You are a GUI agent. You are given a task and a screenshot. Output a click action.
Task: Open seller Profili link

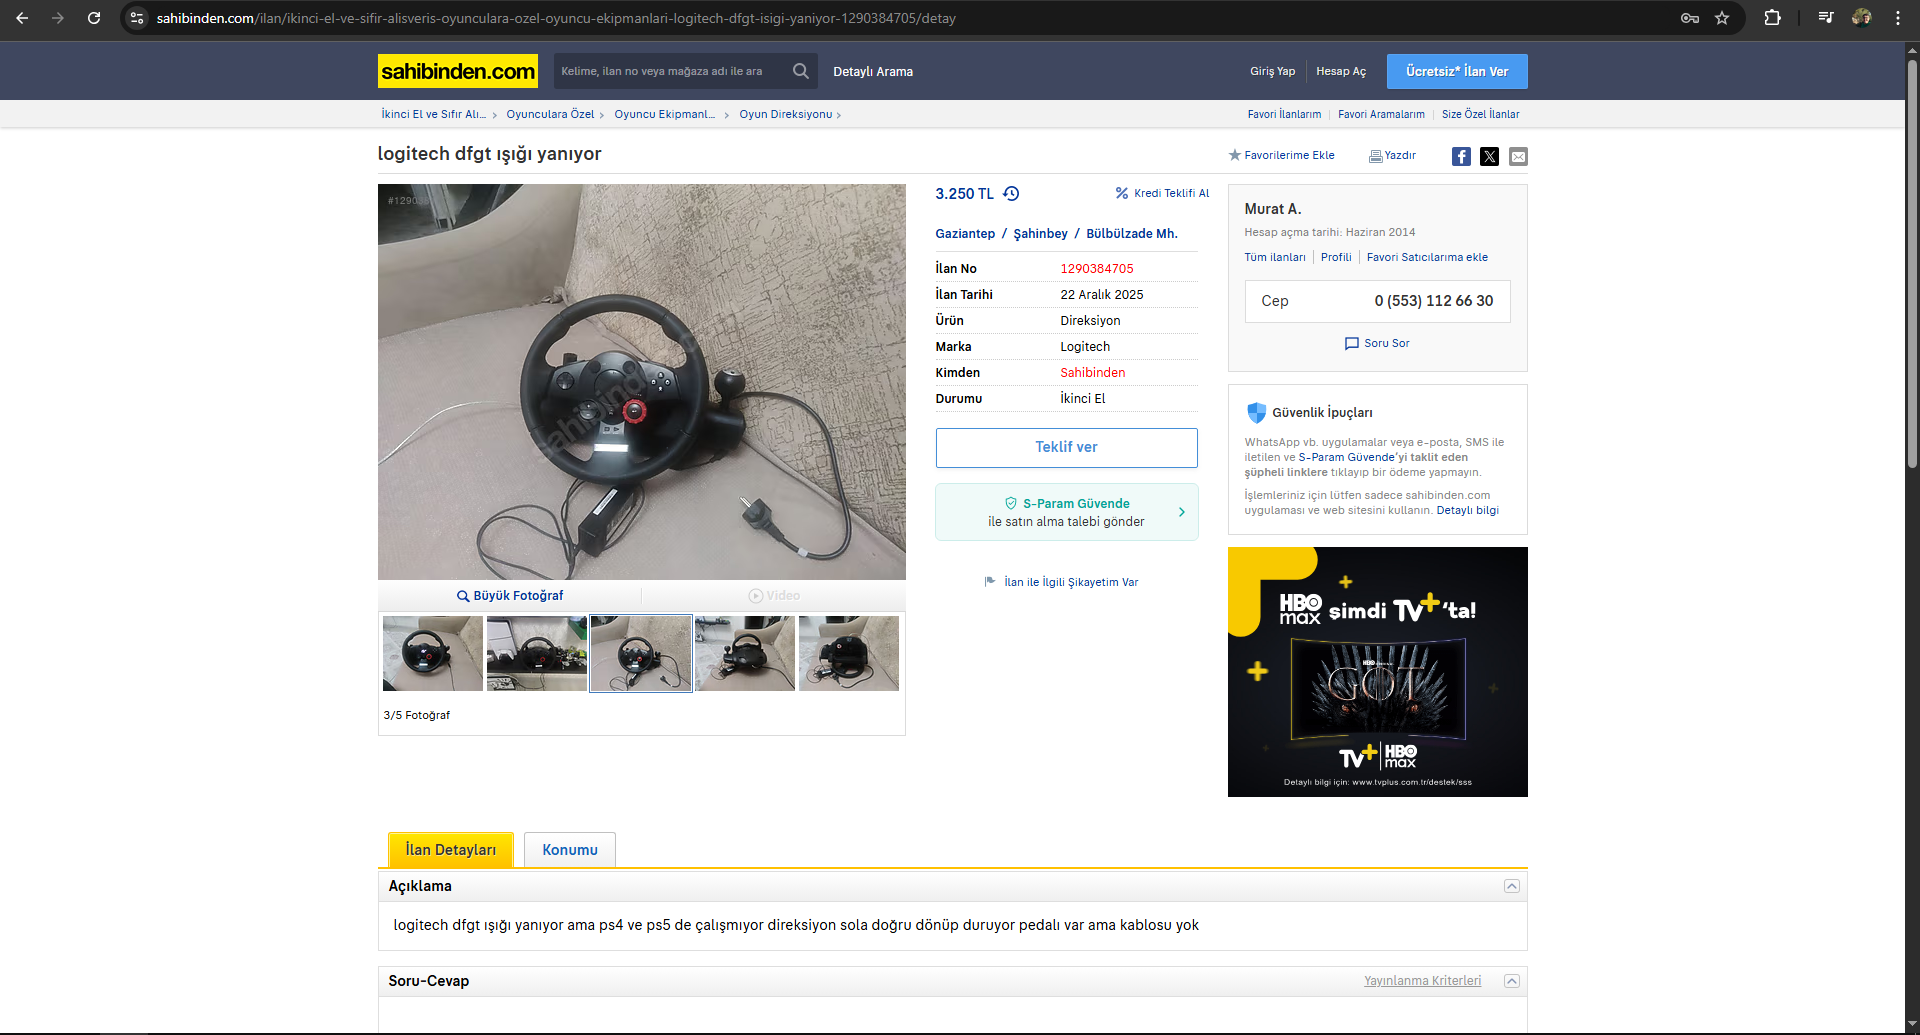pyautogui.click(x=1336, y=258)
